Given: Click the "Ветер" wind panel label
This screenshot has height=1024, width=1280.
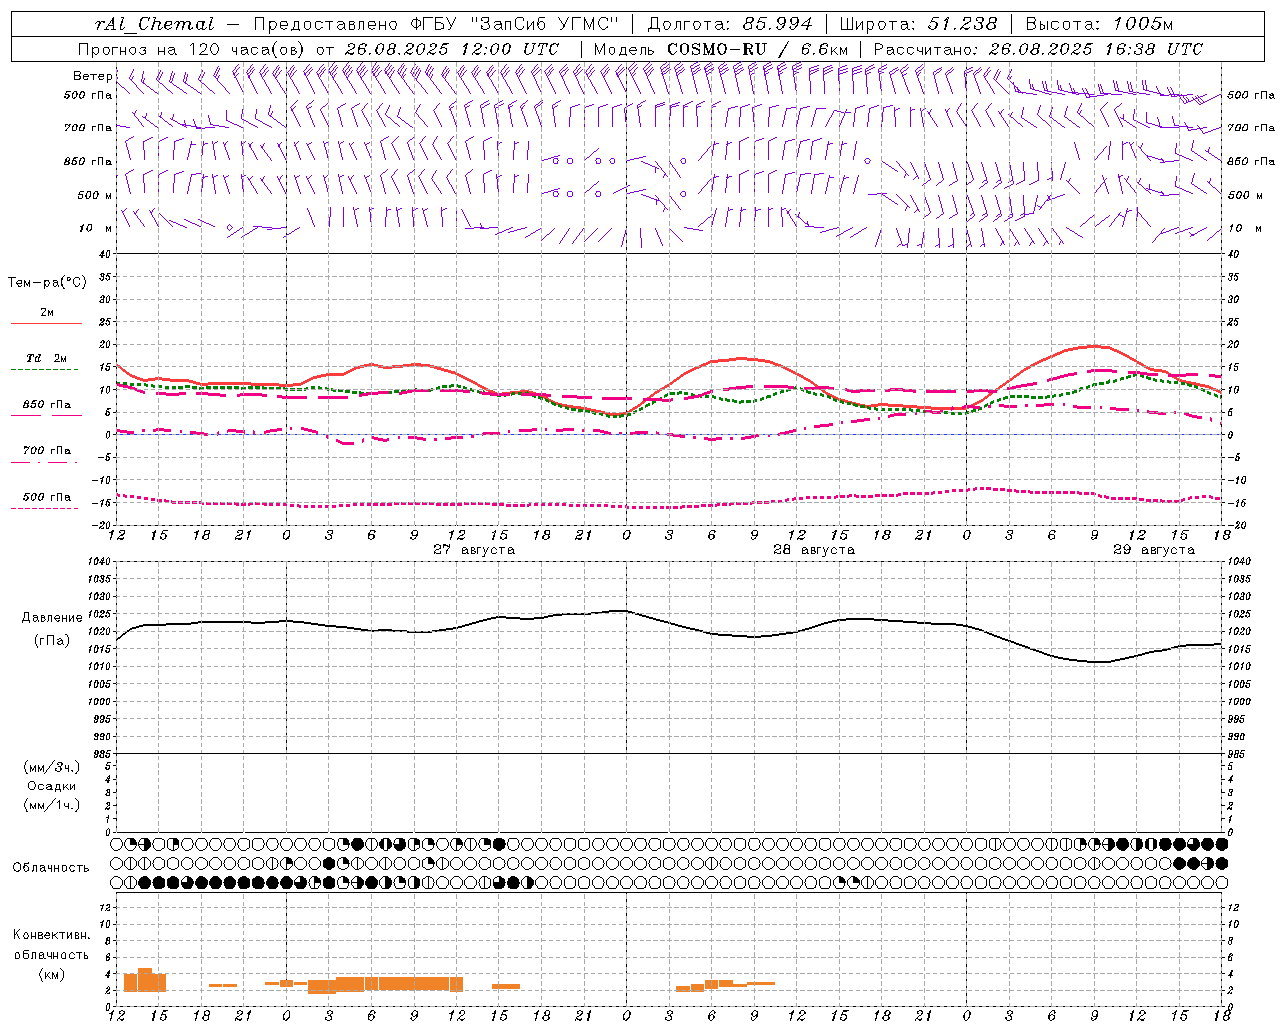Looking at the screenshot, I should pos(92,76).
